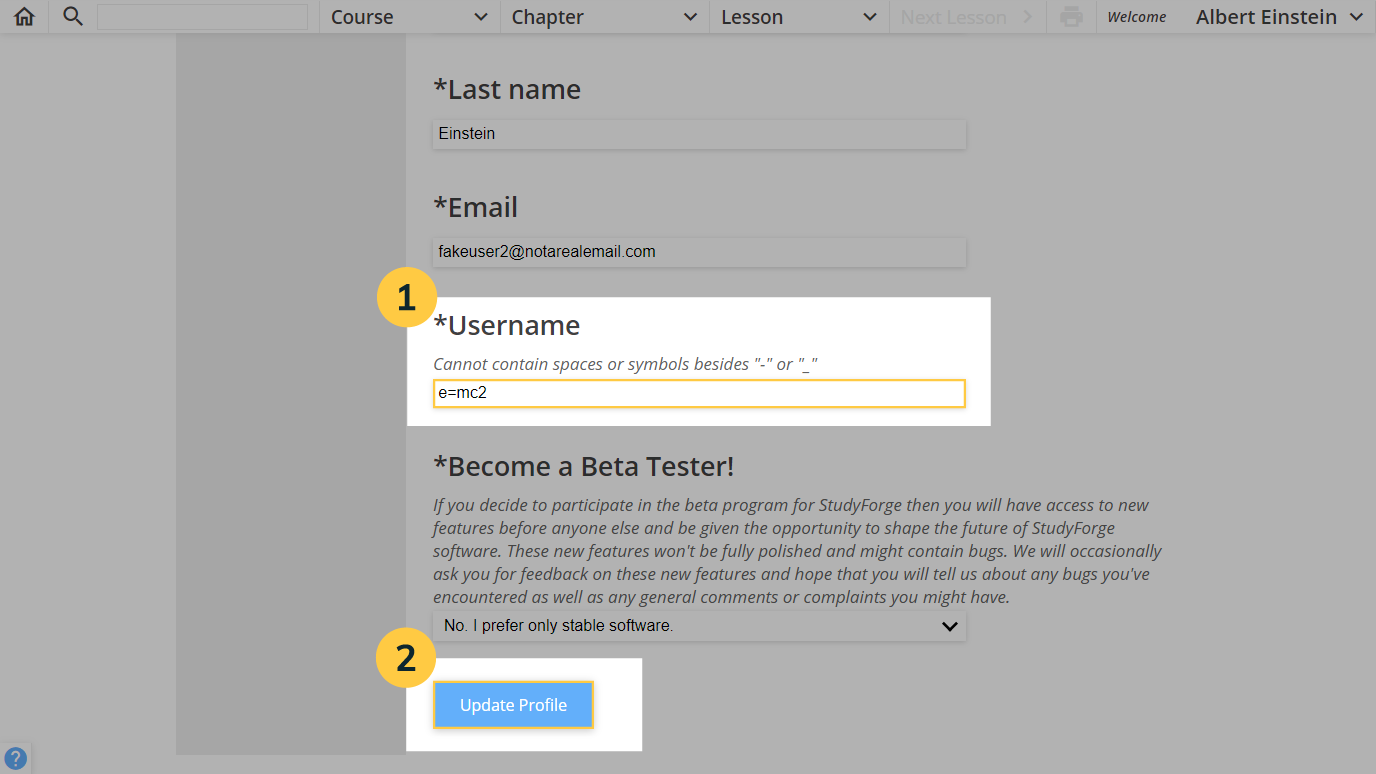Click the numbered badge labeled 2
This screenshot has height=774, width=1376.
click(404, 658)
